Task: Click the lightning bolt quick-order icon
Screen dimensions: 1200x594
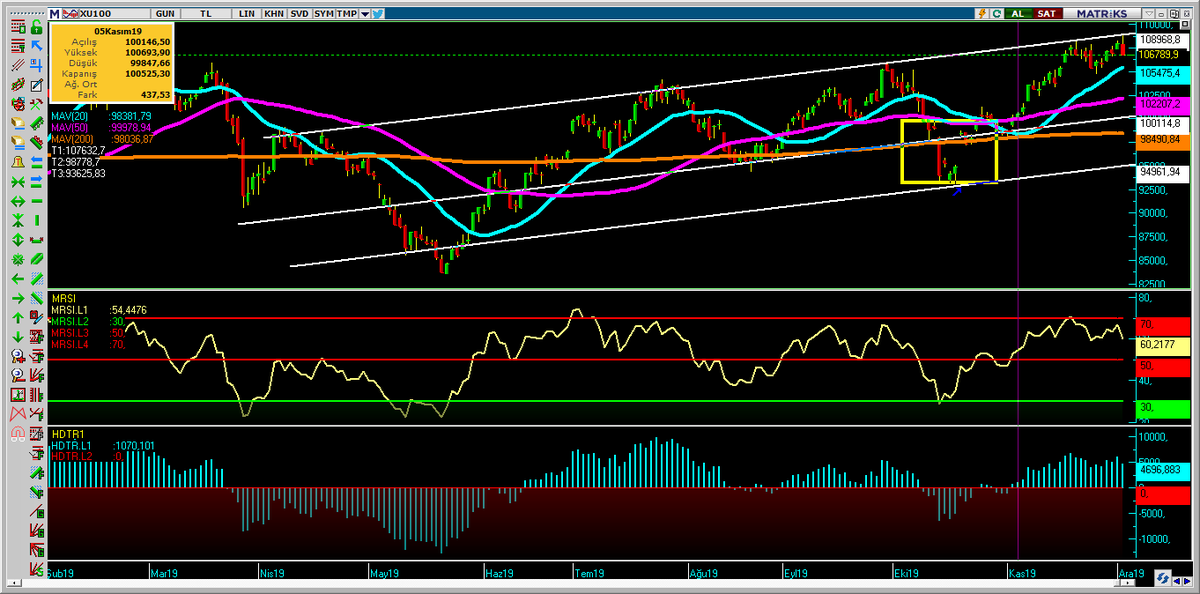Action: [x=982, y=14]
